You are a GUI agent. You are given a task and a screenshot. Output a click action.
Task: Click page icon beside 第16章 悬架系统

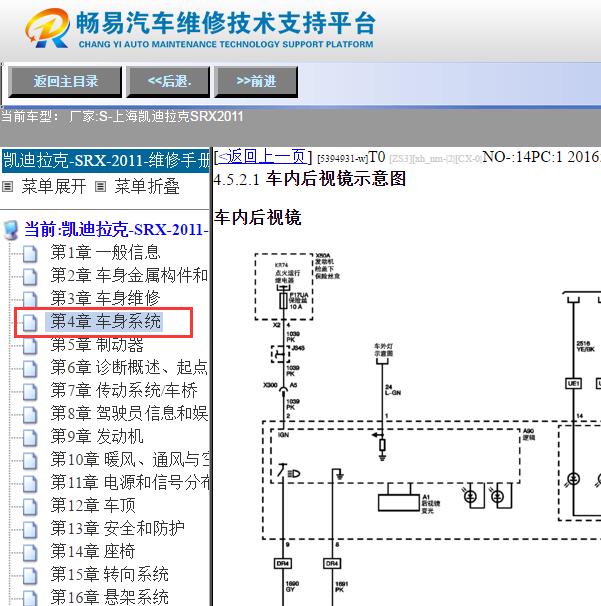[30, 597]
